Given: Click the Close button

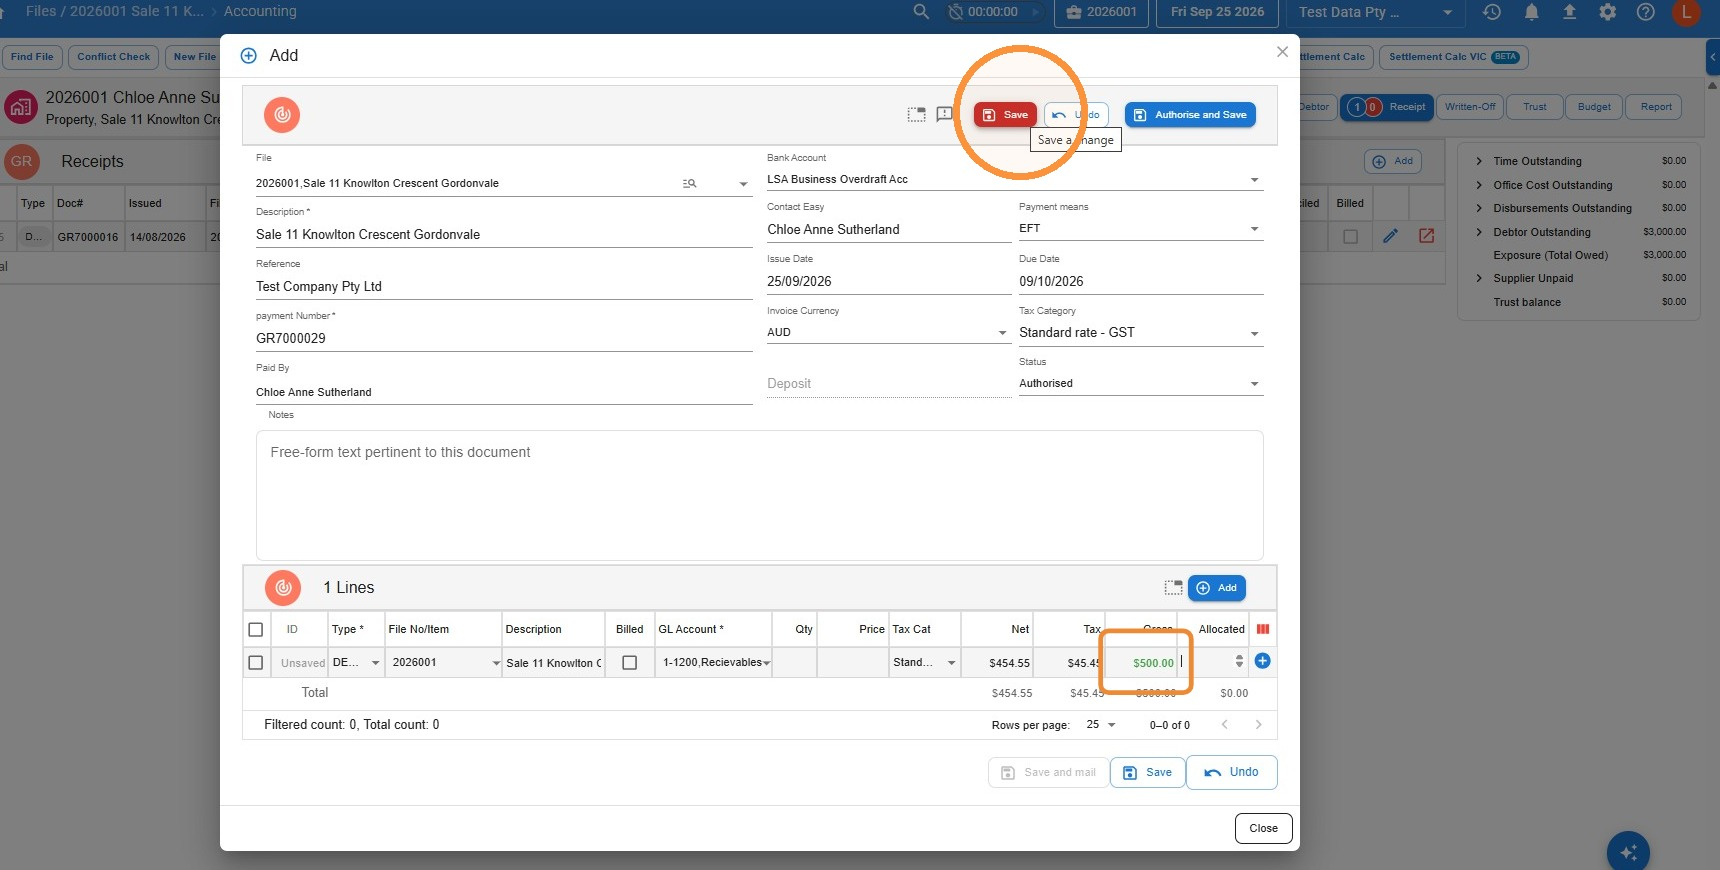Looking at the screenshot, I should (1264, 828).
